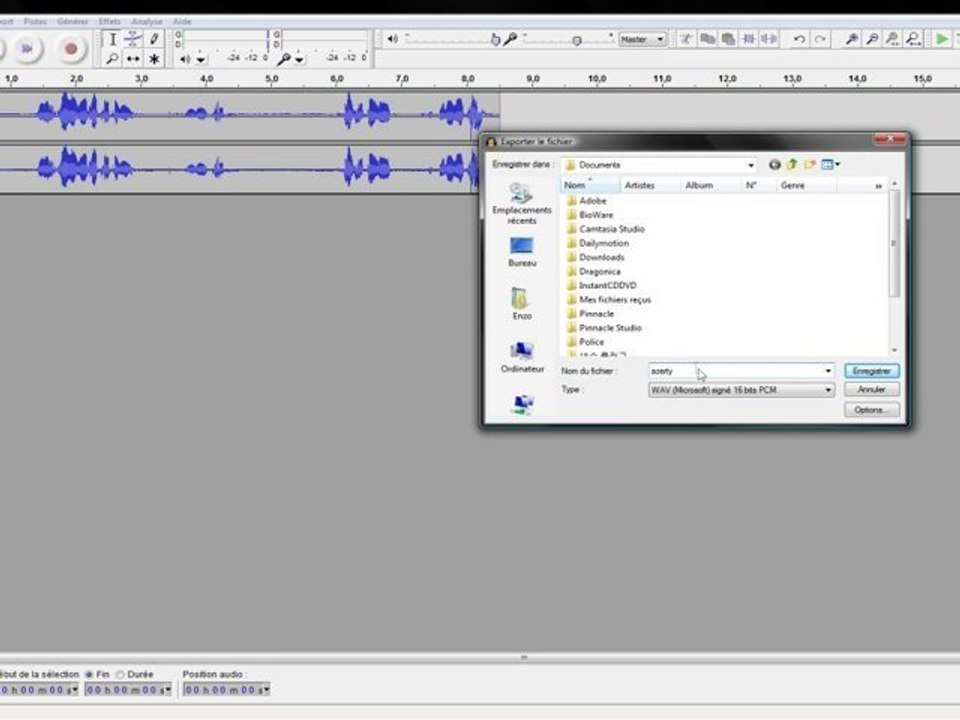The image size is (960, 720).
Task: Open the view menu icon in dialog
Action: coord(830,164)
